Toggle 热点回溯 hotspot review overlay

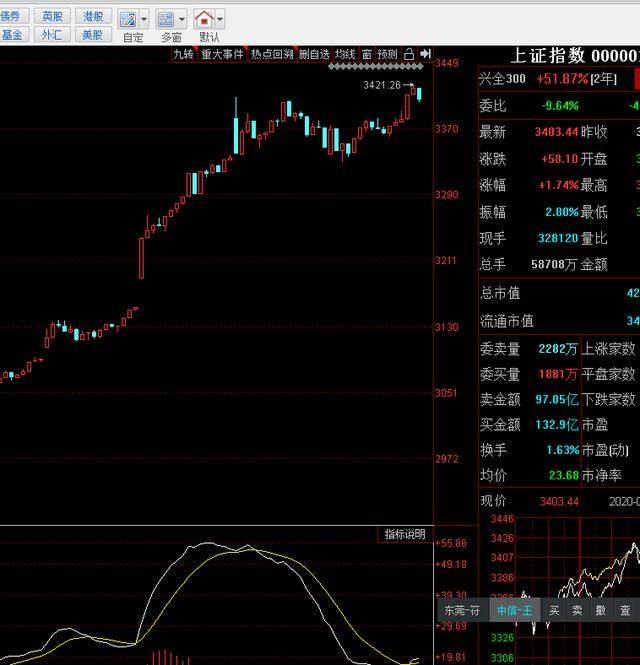click(272, 54)
